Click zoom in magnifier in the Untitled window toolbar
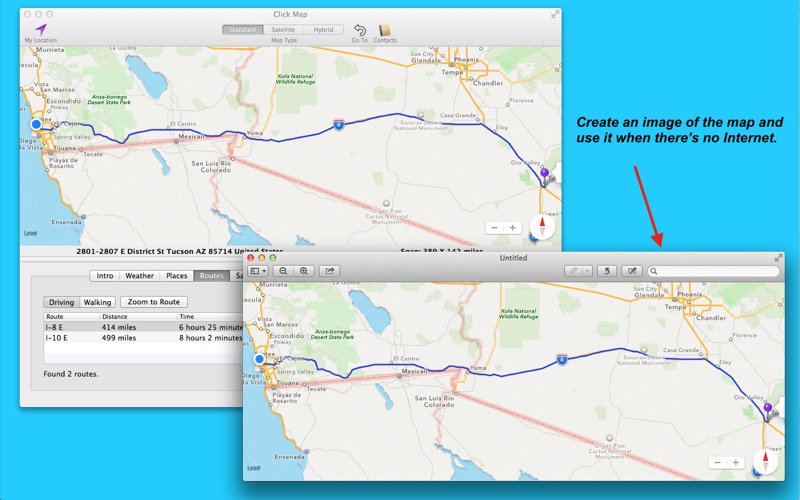This screenshot has width=800, height=500. 304,271
